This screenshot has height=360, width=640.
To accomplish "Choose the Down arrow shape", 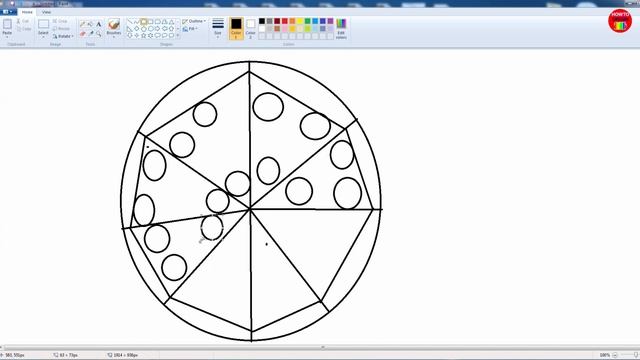I will tap(130, 36).
